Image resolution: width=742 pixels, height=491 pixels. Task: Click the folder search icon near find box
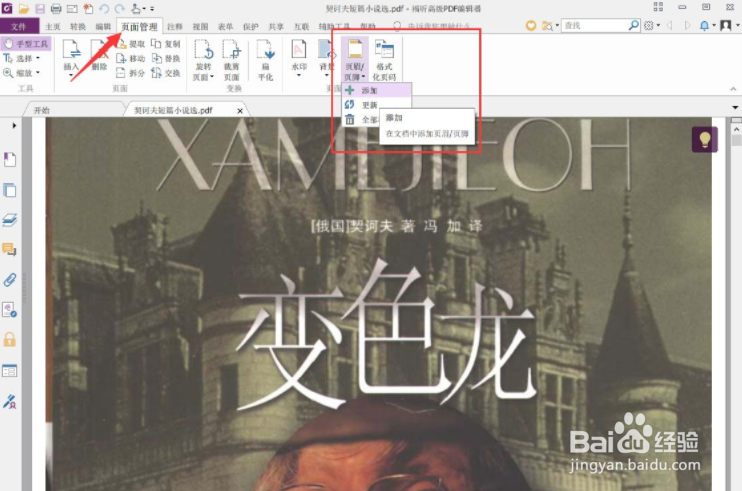548,26
